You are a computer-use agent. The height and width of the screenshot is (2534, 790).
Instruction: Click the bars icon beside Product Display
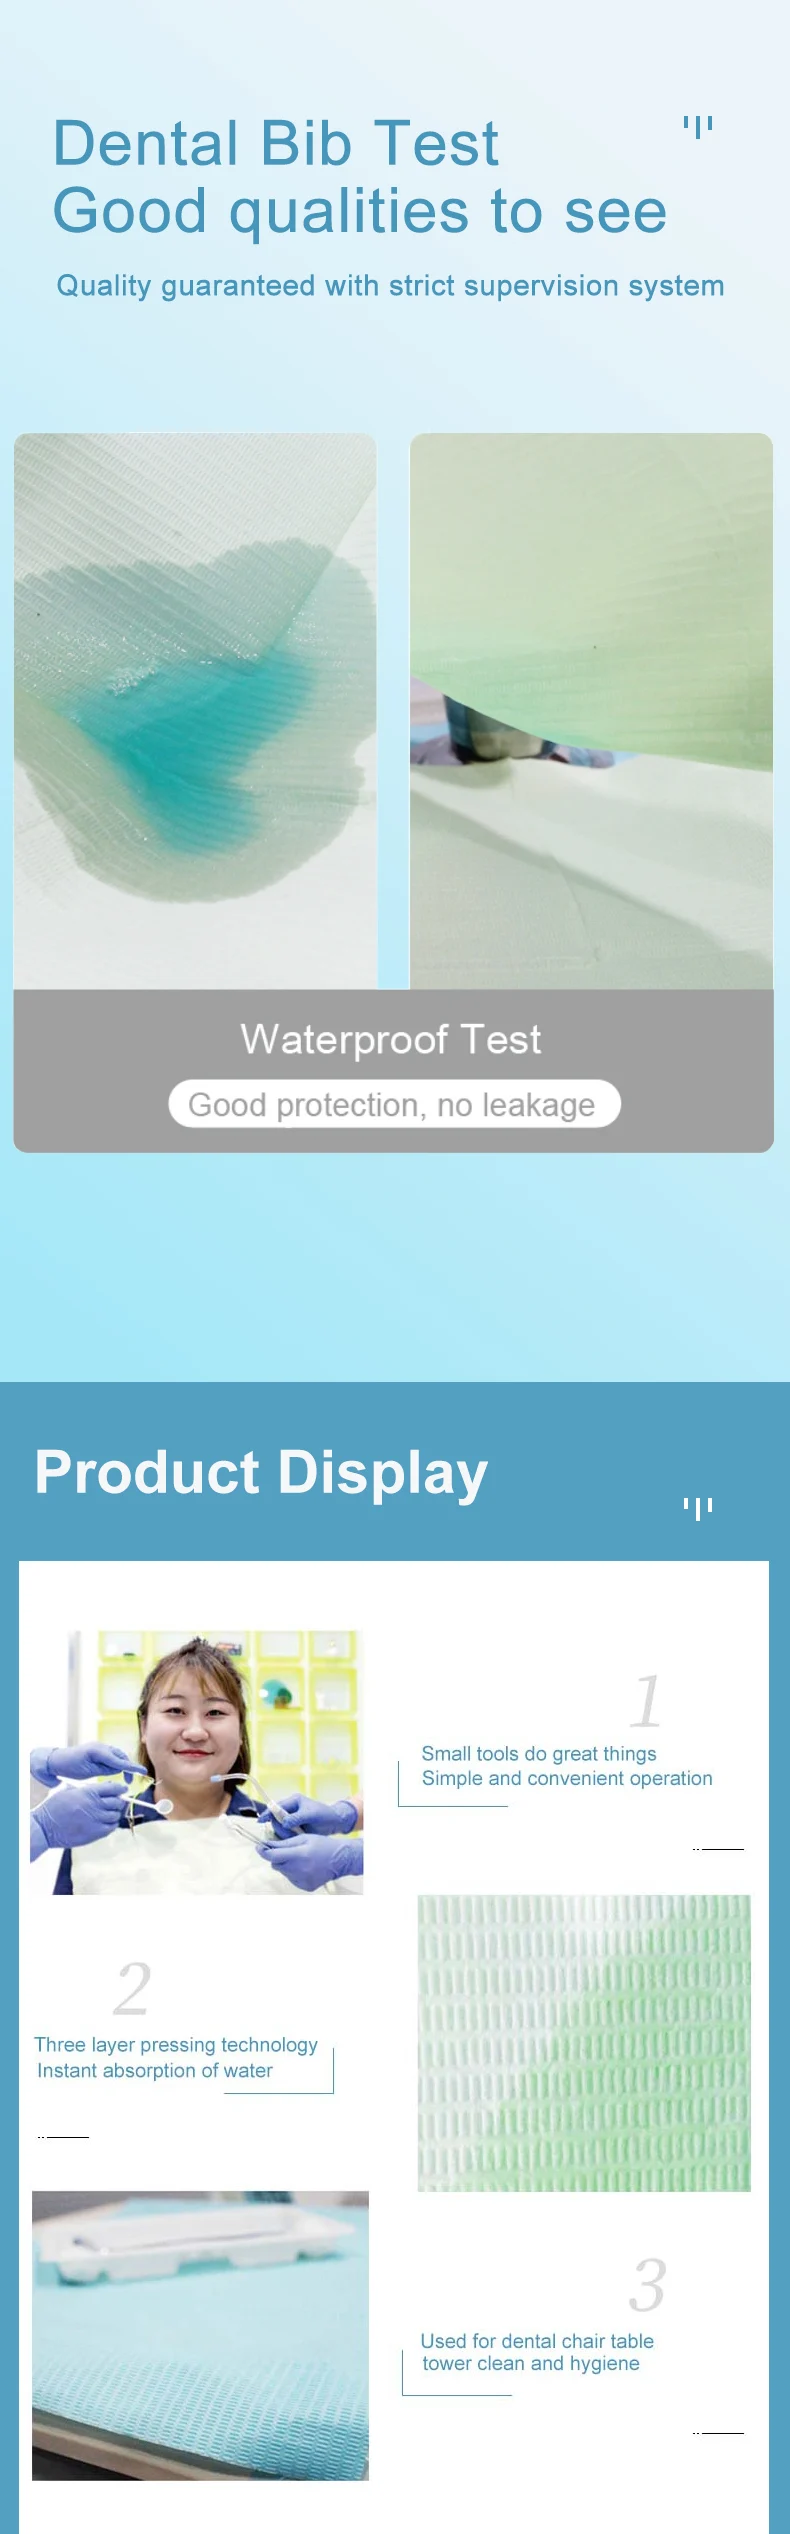pos(698,1508)
